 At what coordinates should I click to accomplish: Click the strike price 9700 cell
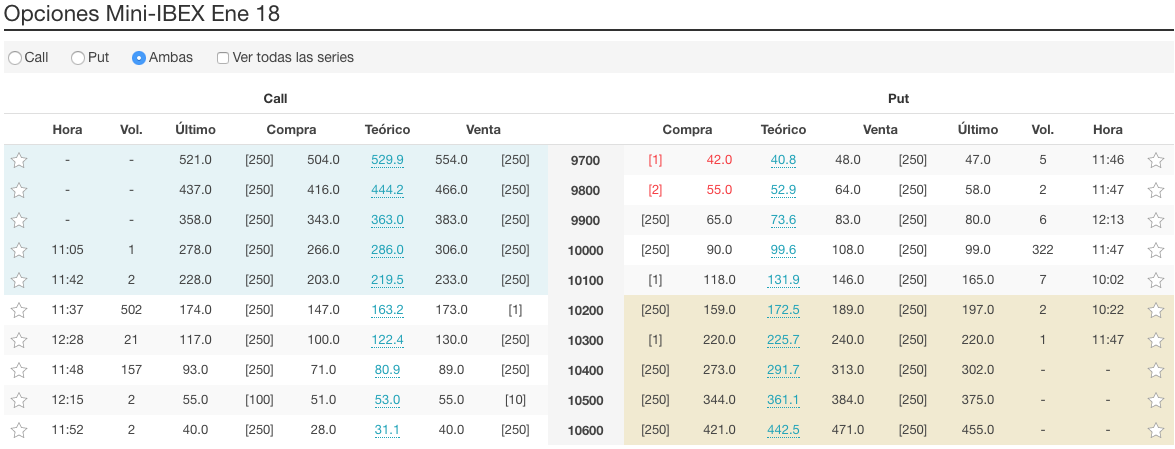tap(585, 160)
